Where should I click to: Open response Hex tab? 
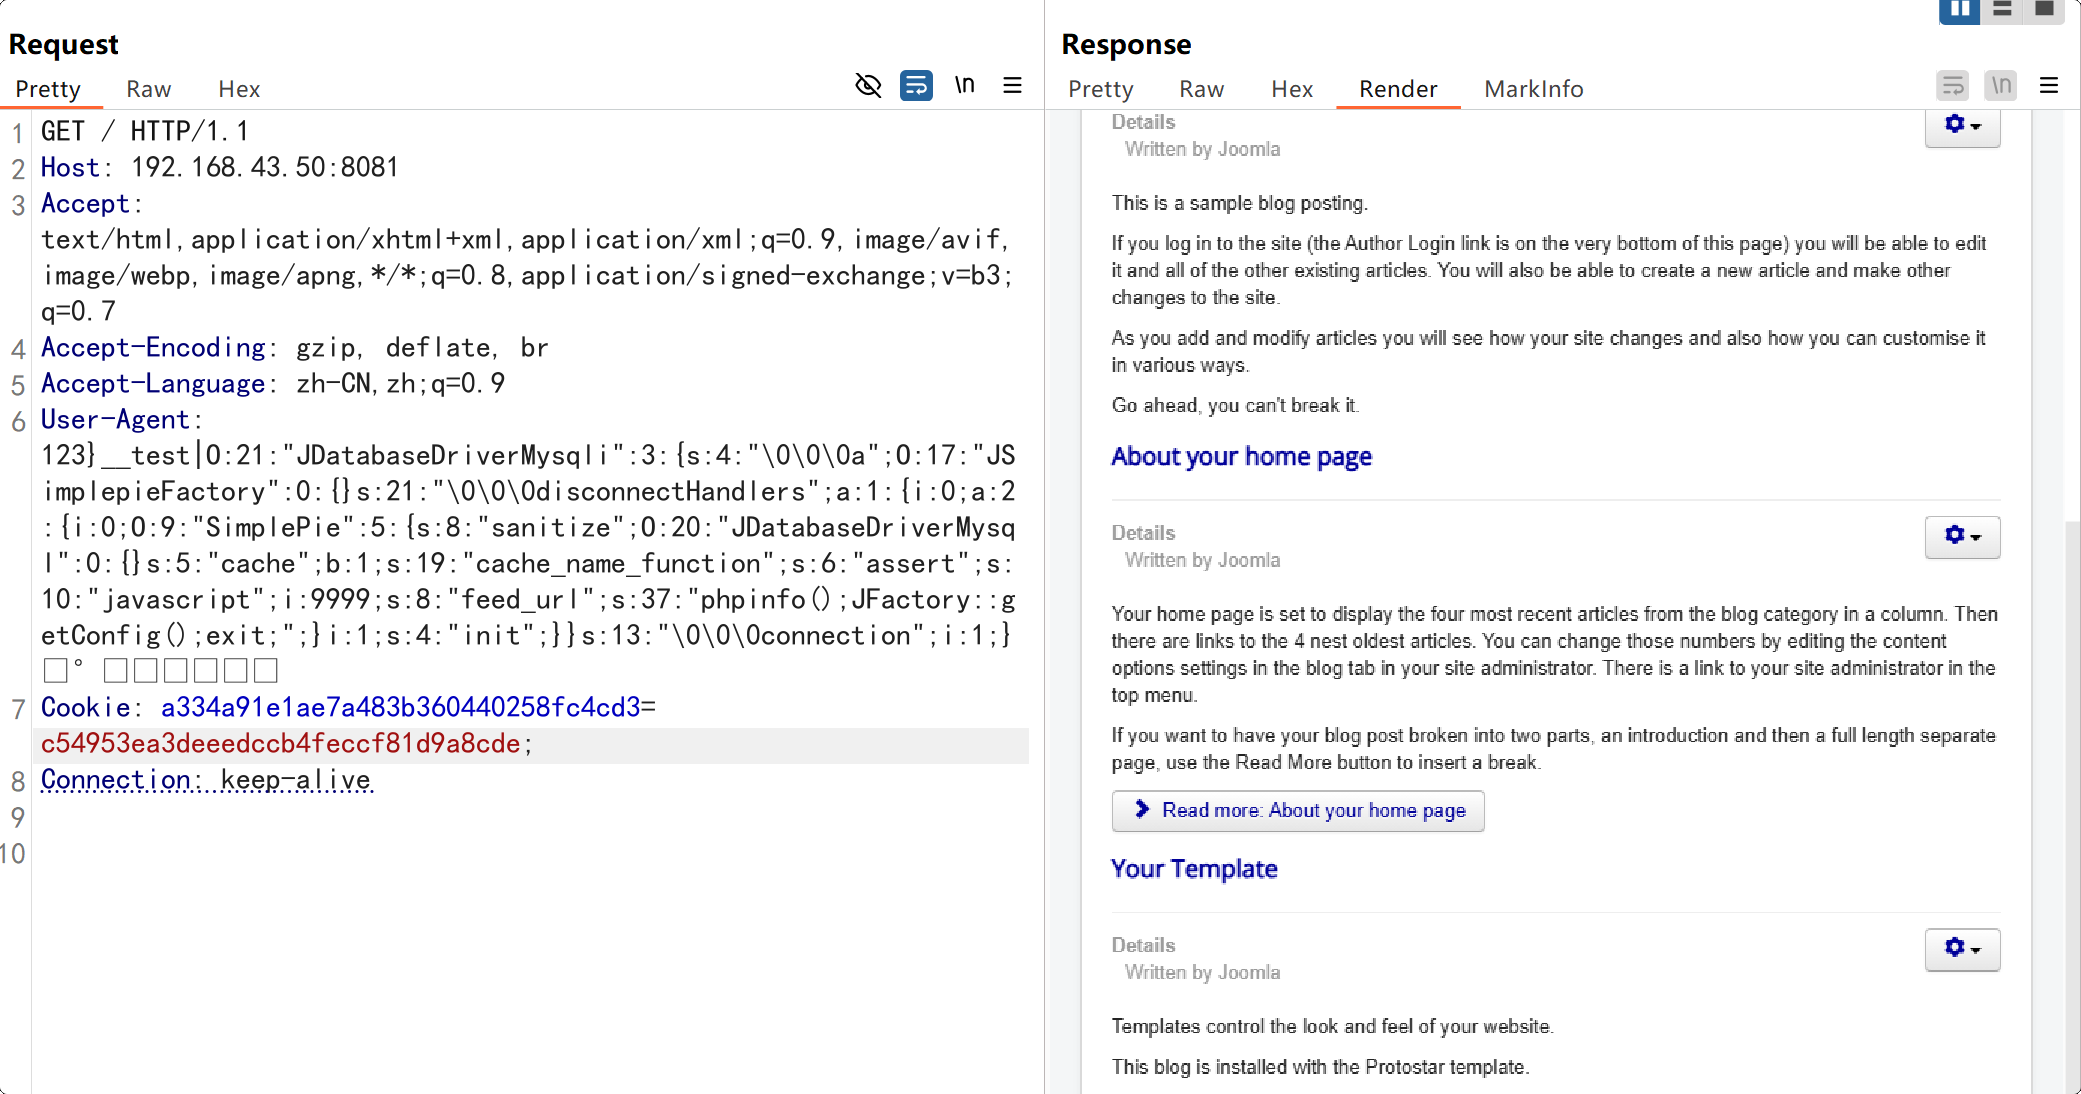point(1291,89)
